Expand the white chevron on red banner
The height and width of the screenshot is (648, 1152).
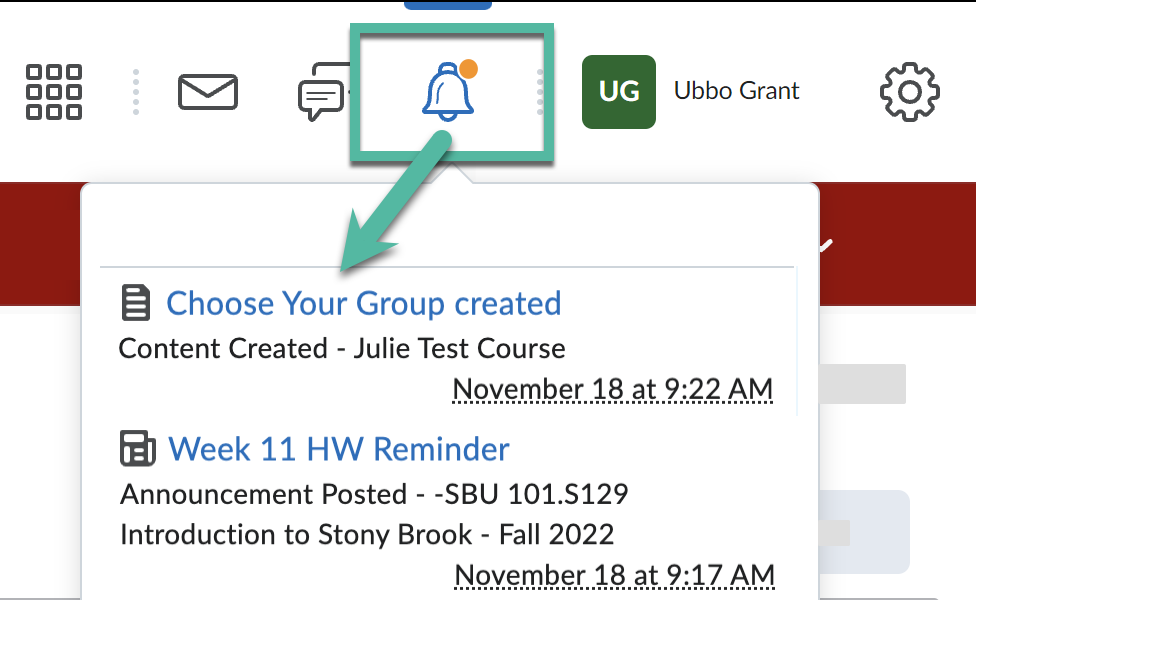827,245
